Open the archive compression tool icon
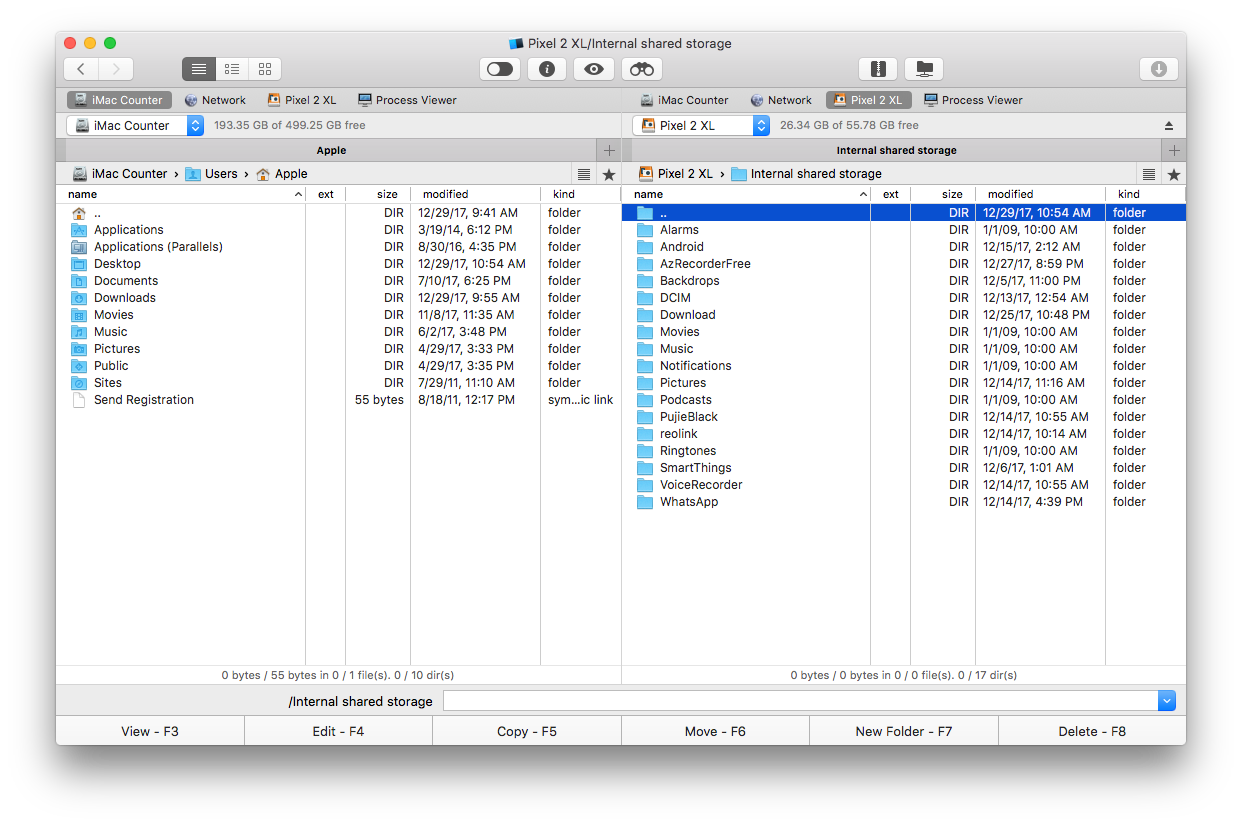Screen dimensions: 1242x825 [878, 68]
